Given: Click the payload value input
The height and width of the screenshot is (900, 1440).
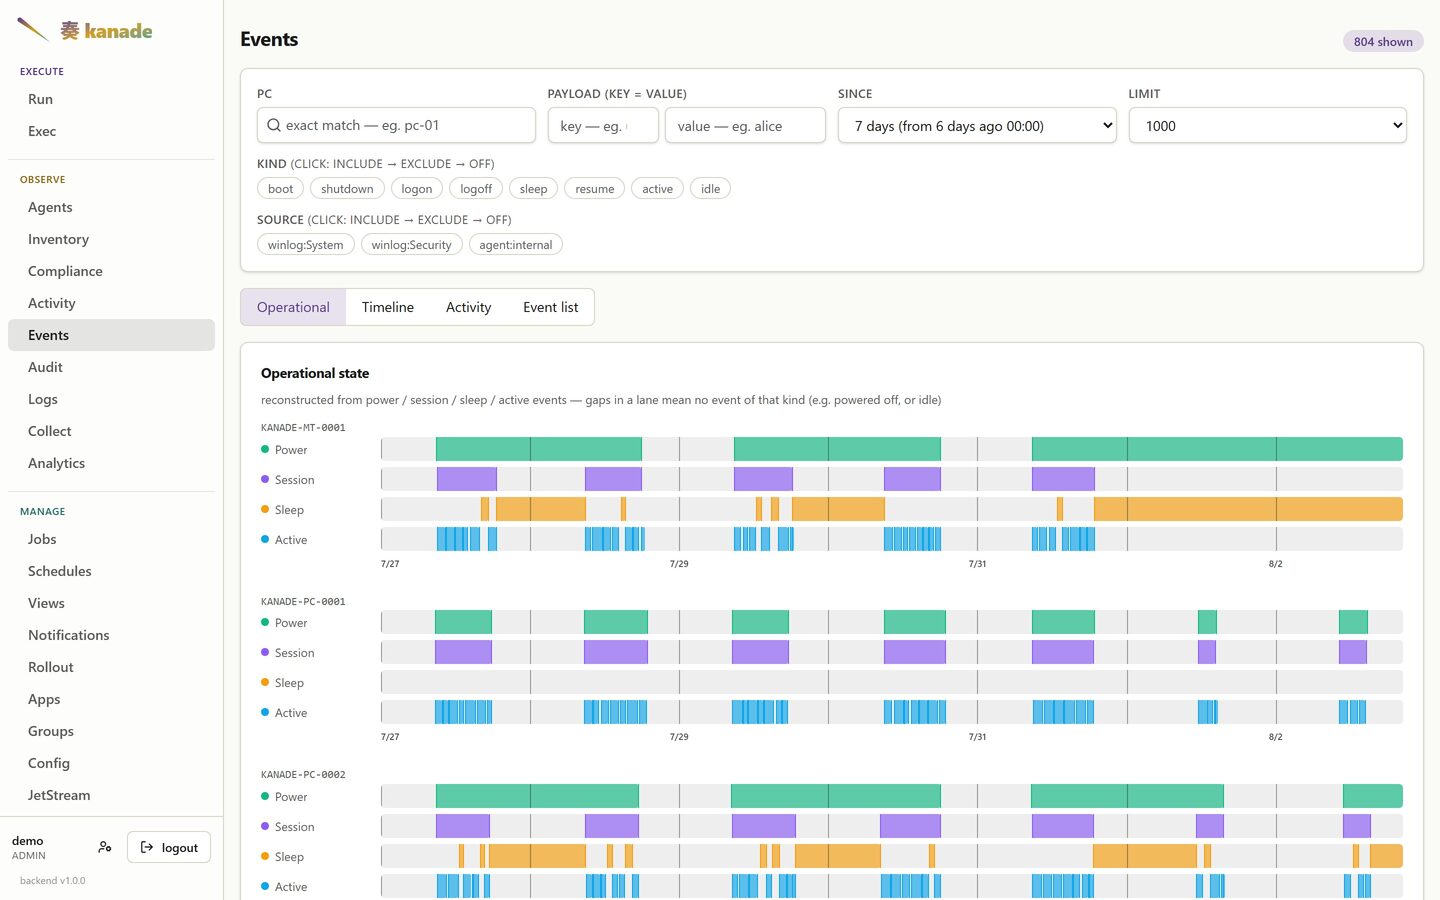Looking at the screenshot, I should coord(745,126).
